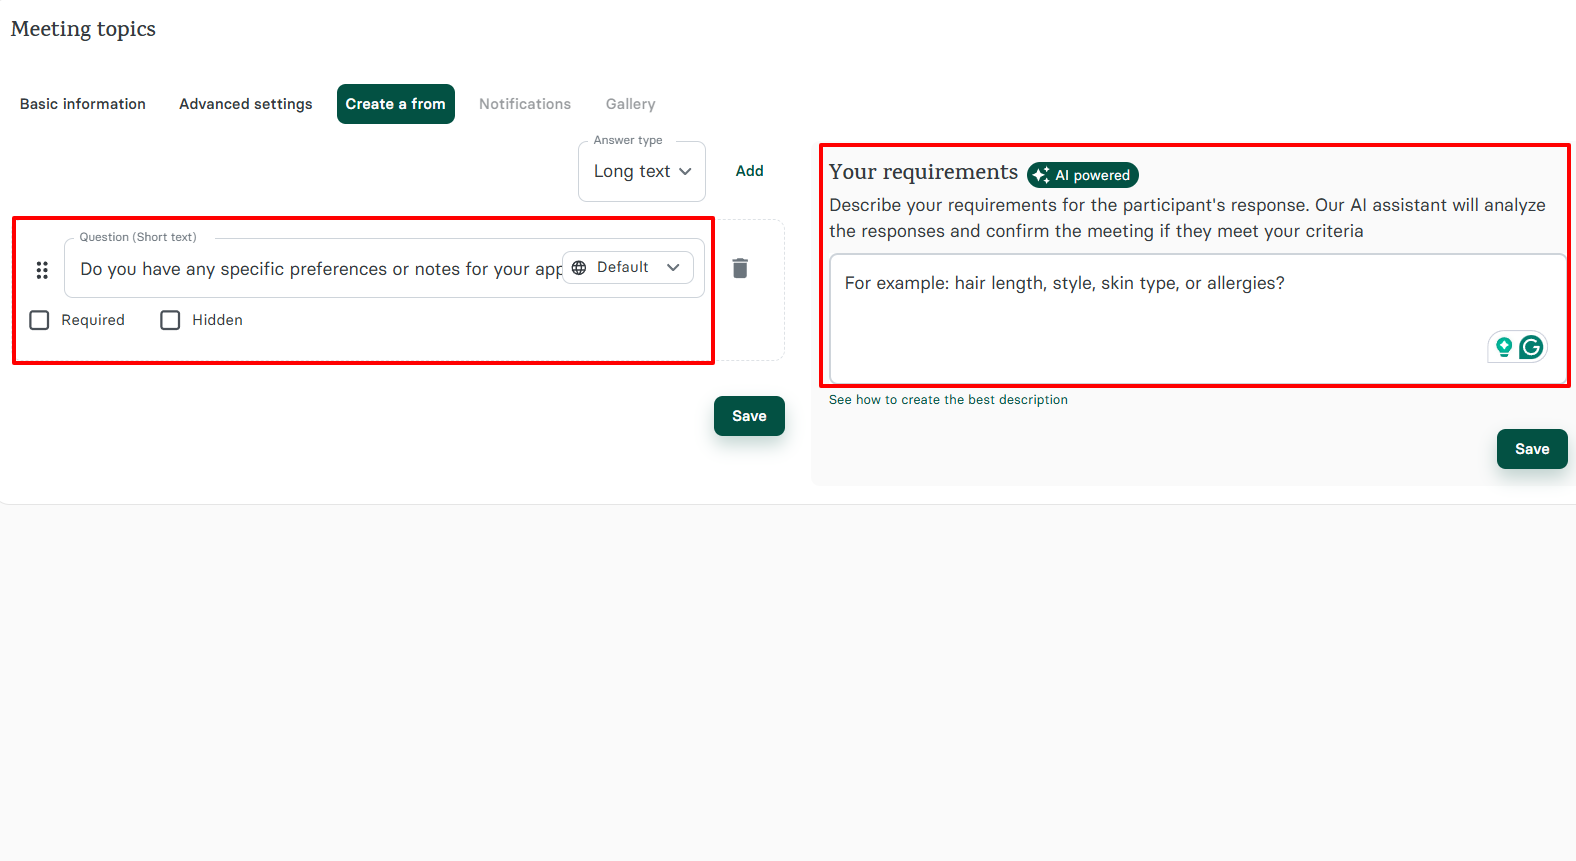The image size is (1576, 861).
Task: Delete the question with the trash icon
Action: pos(740,268)
